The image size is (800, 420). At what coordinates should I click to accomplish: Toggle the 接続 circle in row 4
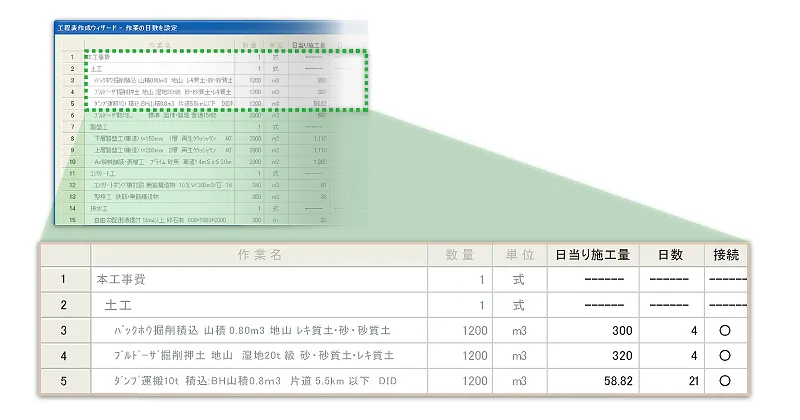pyautogui.click(x=725, y=355)
